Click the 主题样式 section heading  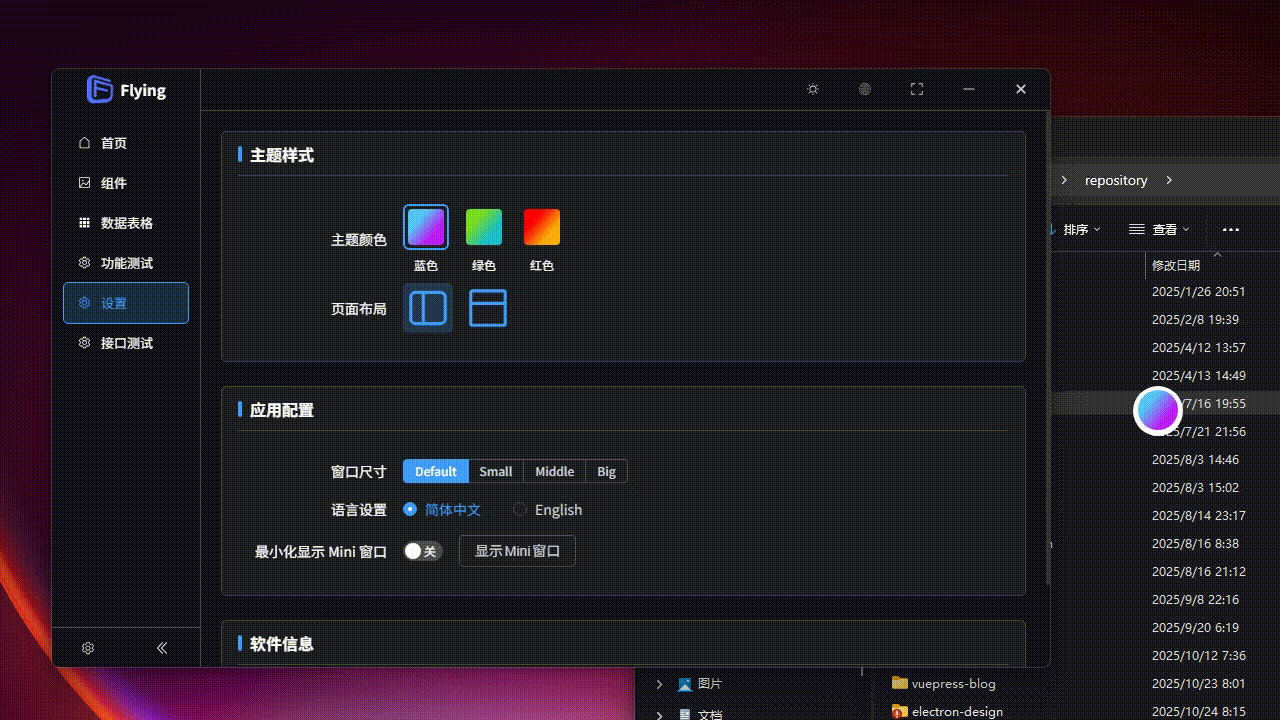coord(282,155)
